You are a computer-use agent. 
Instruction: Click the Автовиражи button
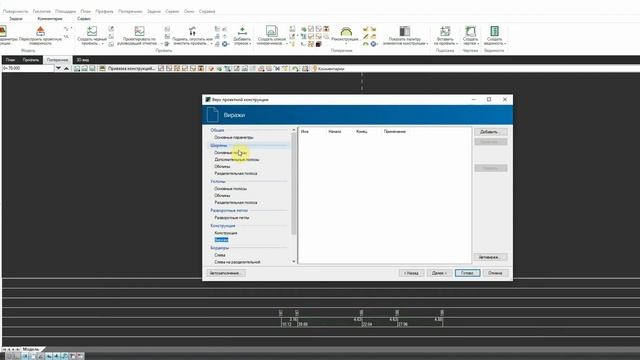pyautogui.click(x=491, y=258)
